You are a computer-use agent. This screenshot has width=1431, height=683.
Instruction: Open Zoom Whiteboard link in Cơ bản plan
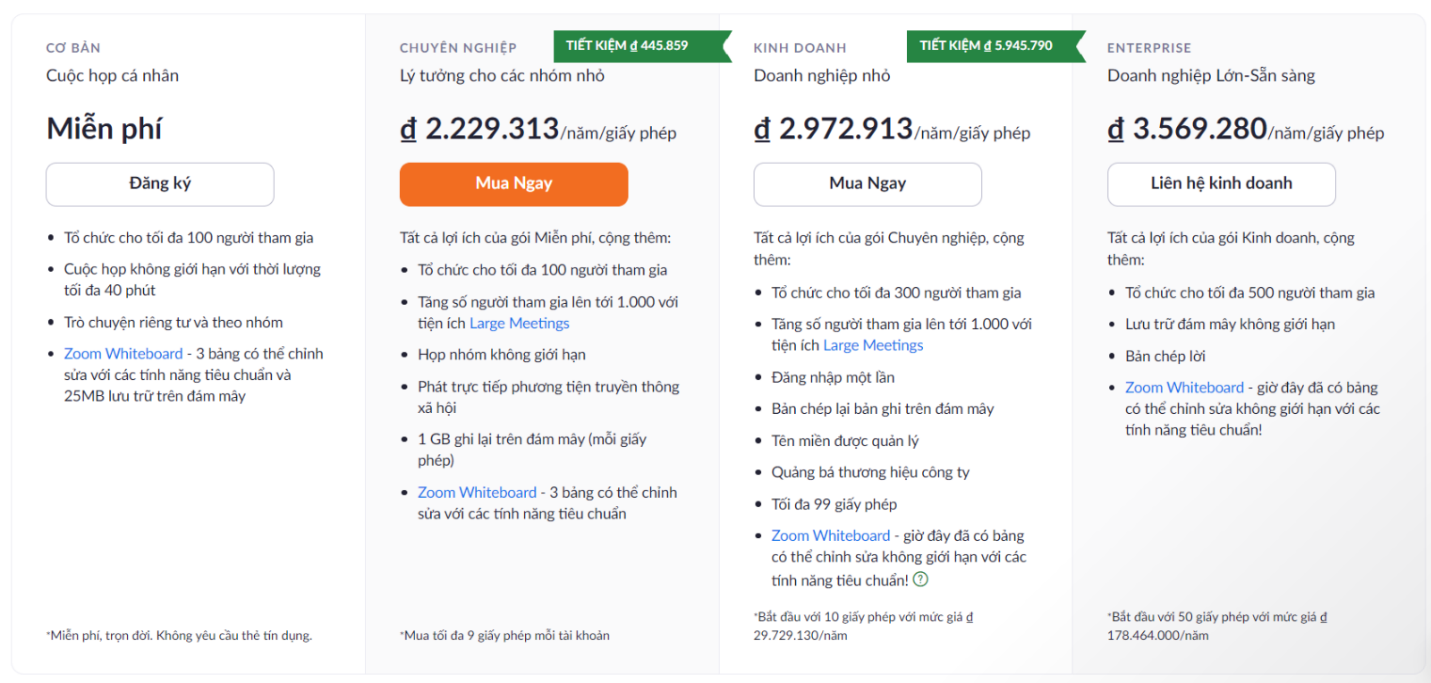(x=123, y=354)
